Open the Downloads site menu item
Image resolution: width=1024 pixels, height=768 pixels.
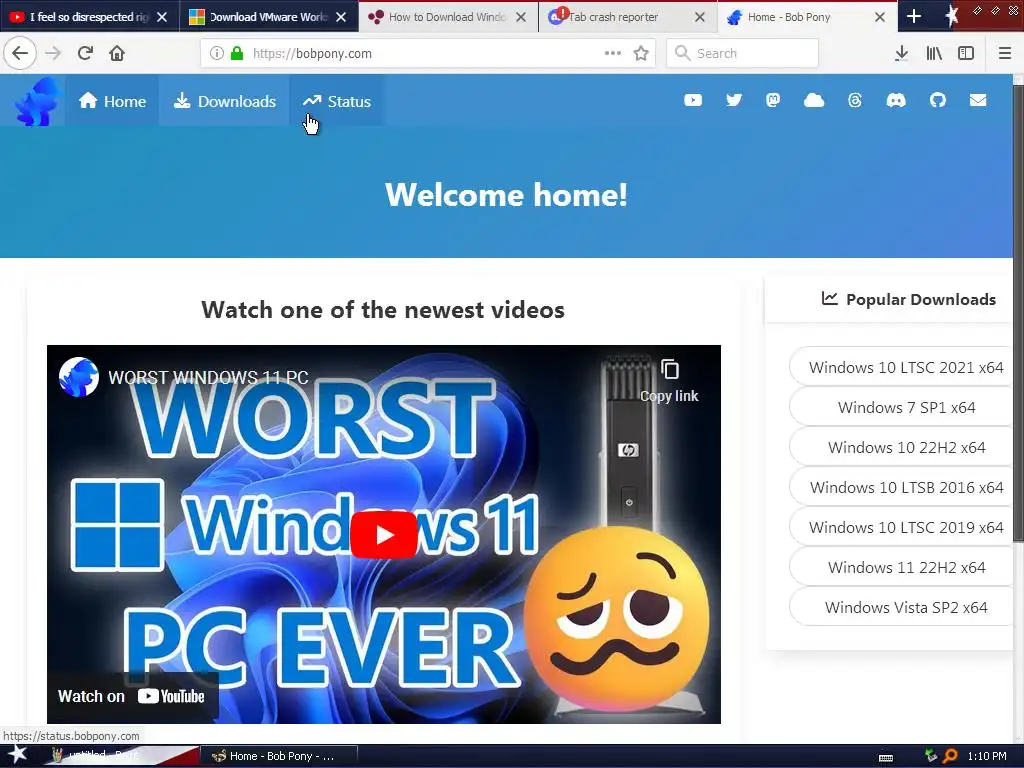coord(225,101)
